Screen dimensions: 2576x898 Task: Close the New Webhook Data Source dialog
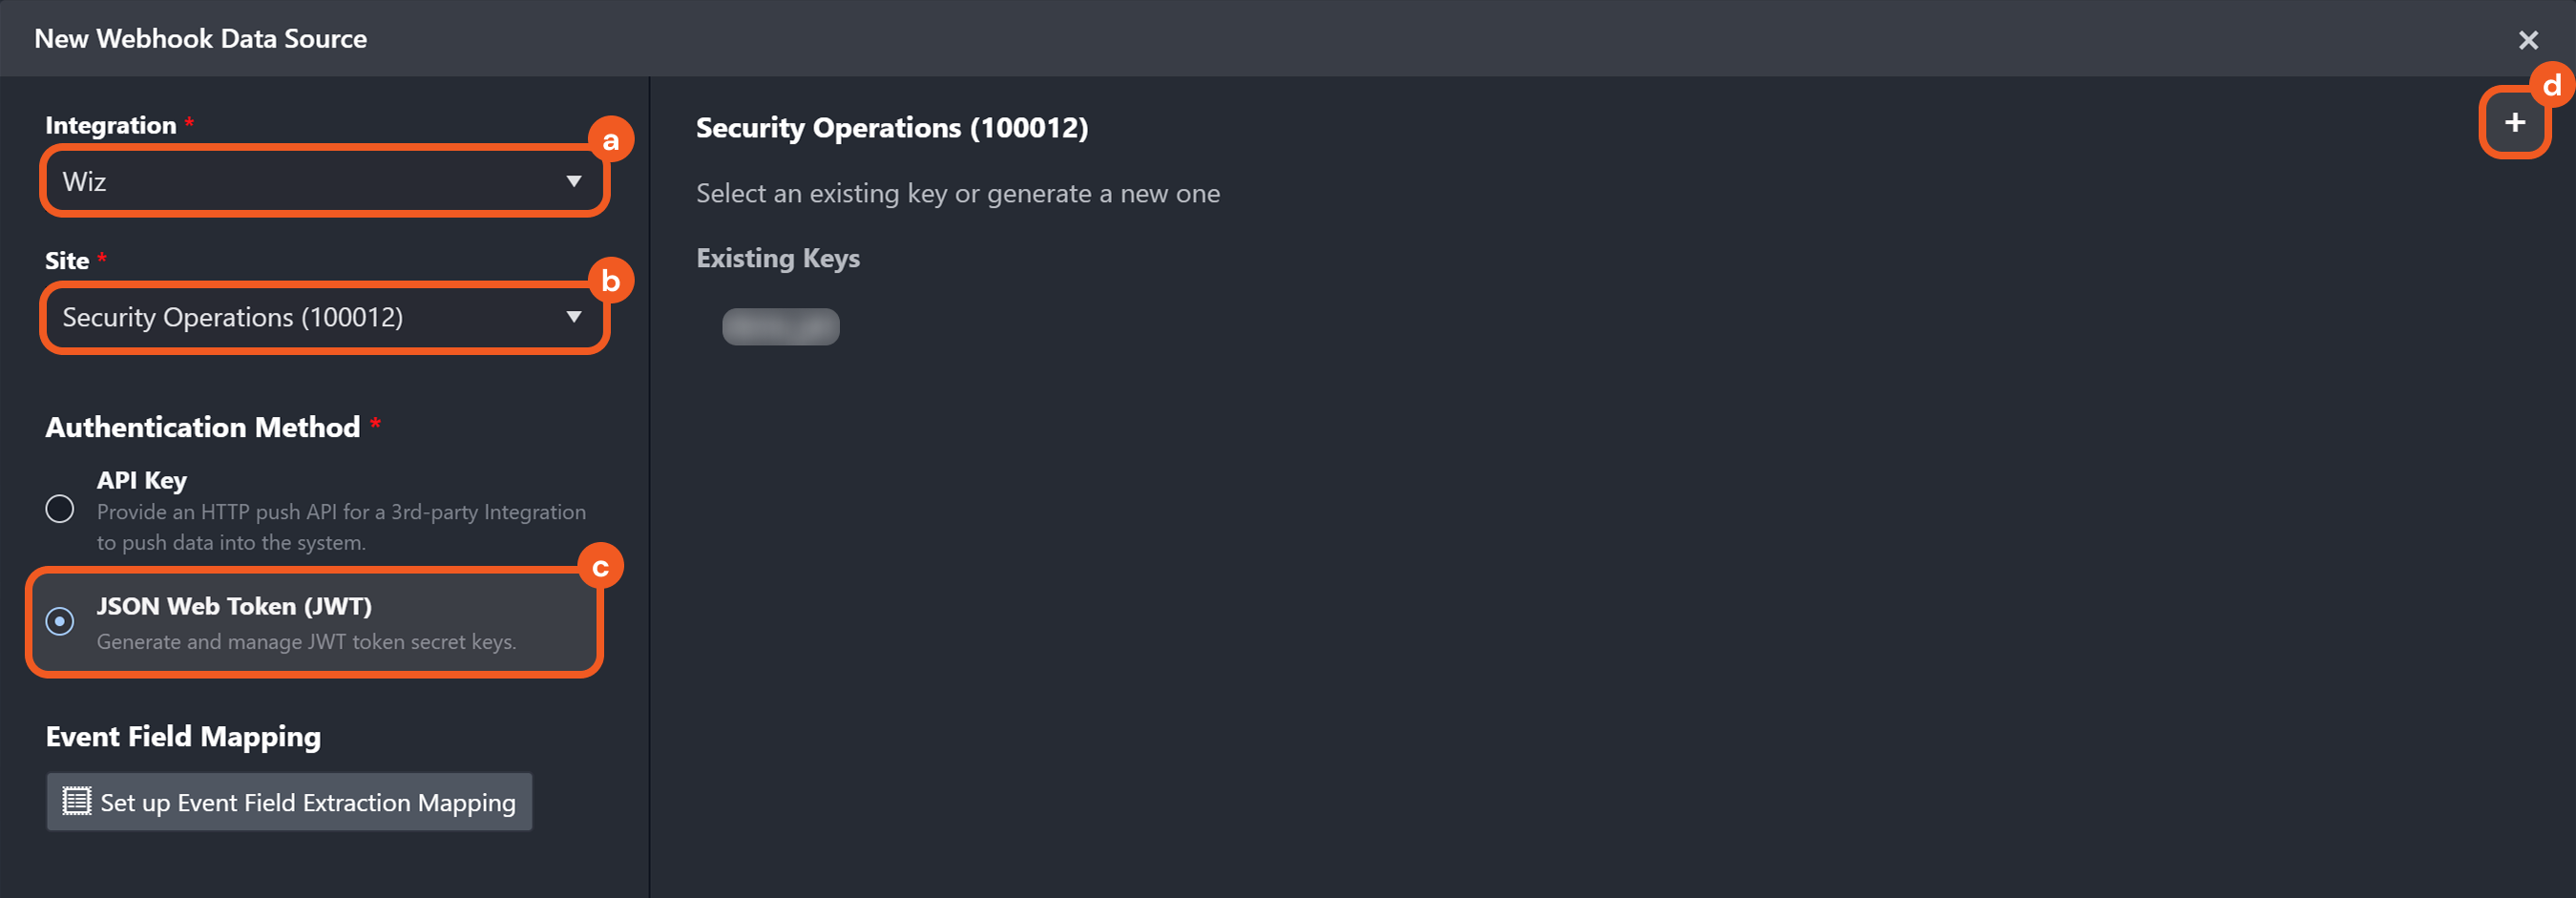2528,40
